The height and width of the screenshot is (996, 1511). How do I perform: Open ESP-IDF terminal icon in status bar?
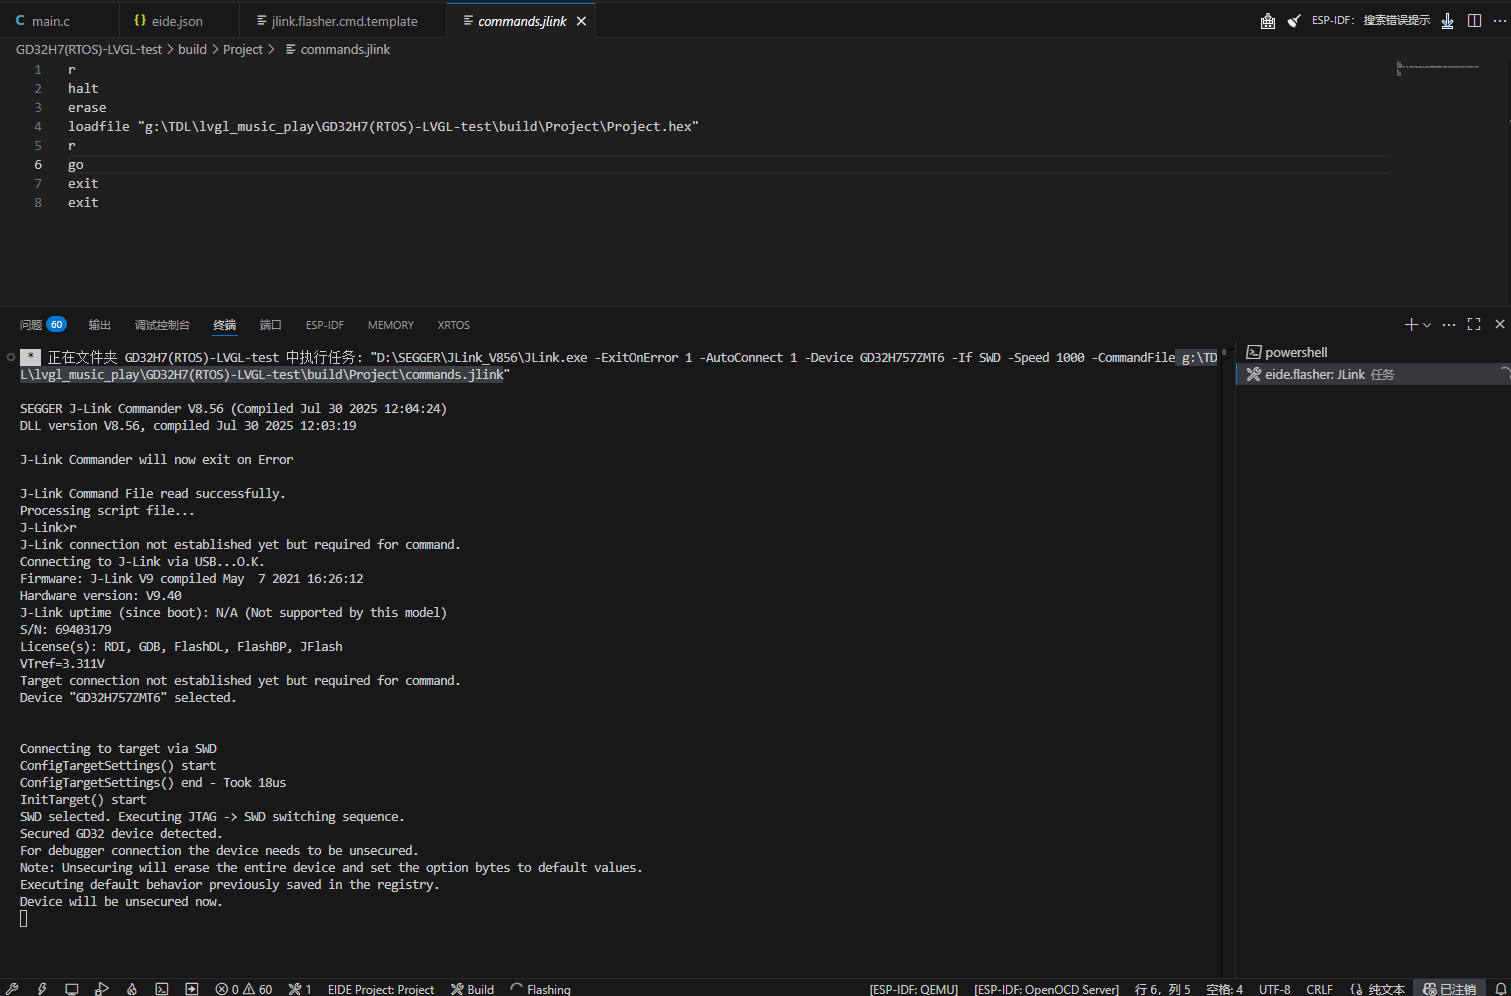tap(162, 989)
